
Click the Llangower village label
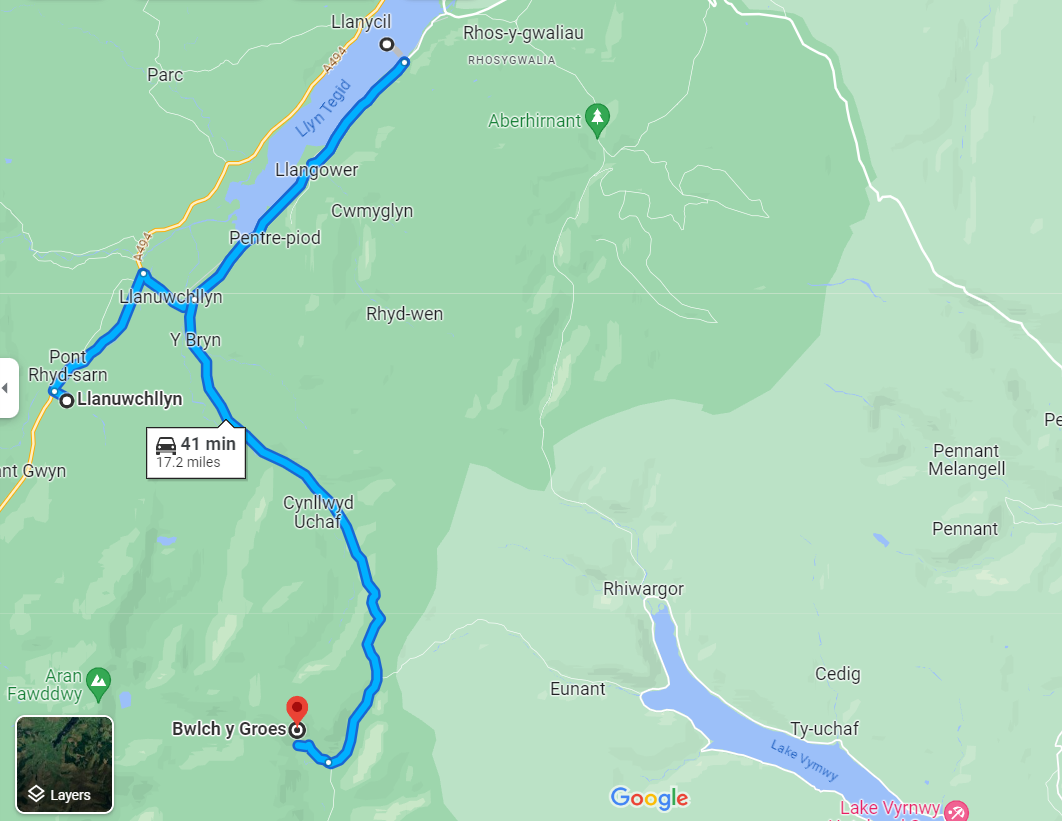pos(316,170)
